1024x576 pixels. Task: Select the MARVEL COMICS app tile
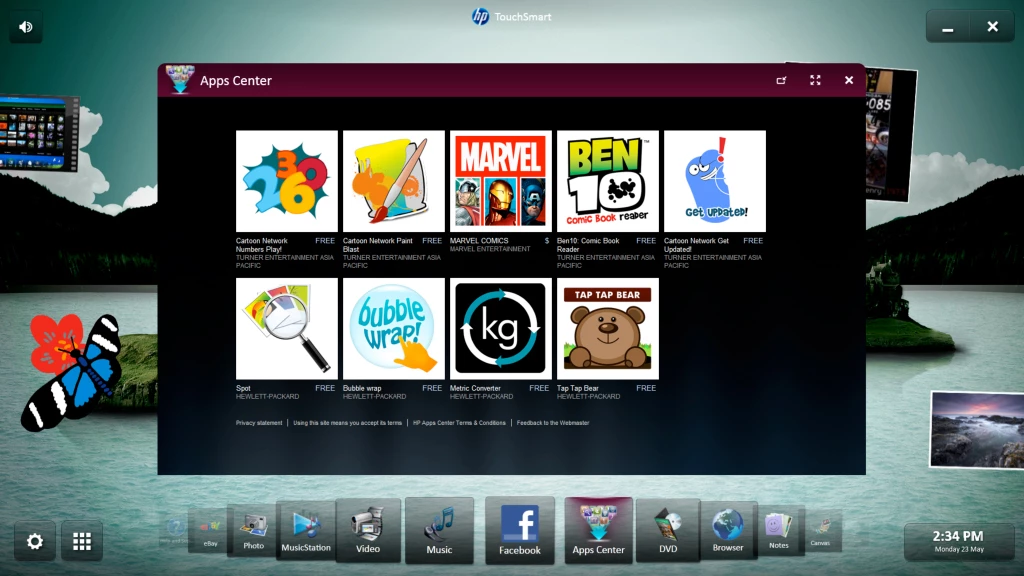pos(501,181)
